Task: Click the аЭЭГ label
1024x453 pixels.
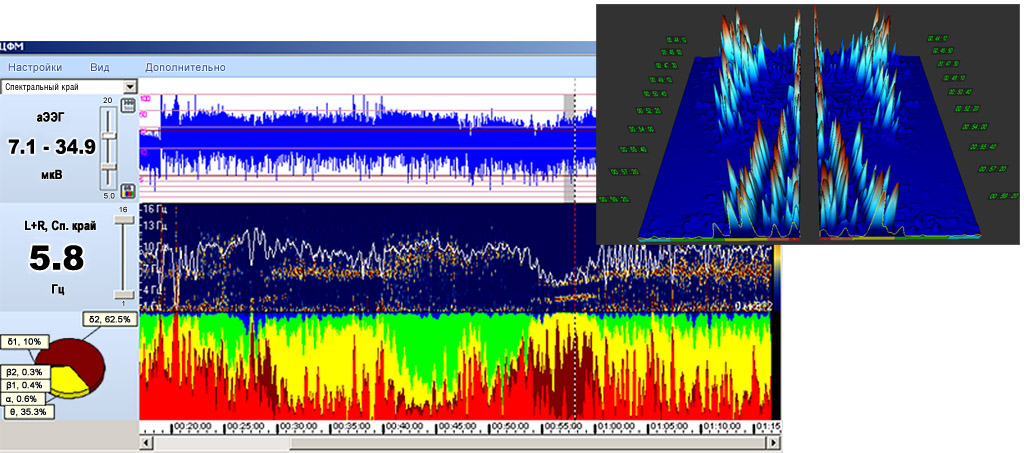Action: pos(51,118)
